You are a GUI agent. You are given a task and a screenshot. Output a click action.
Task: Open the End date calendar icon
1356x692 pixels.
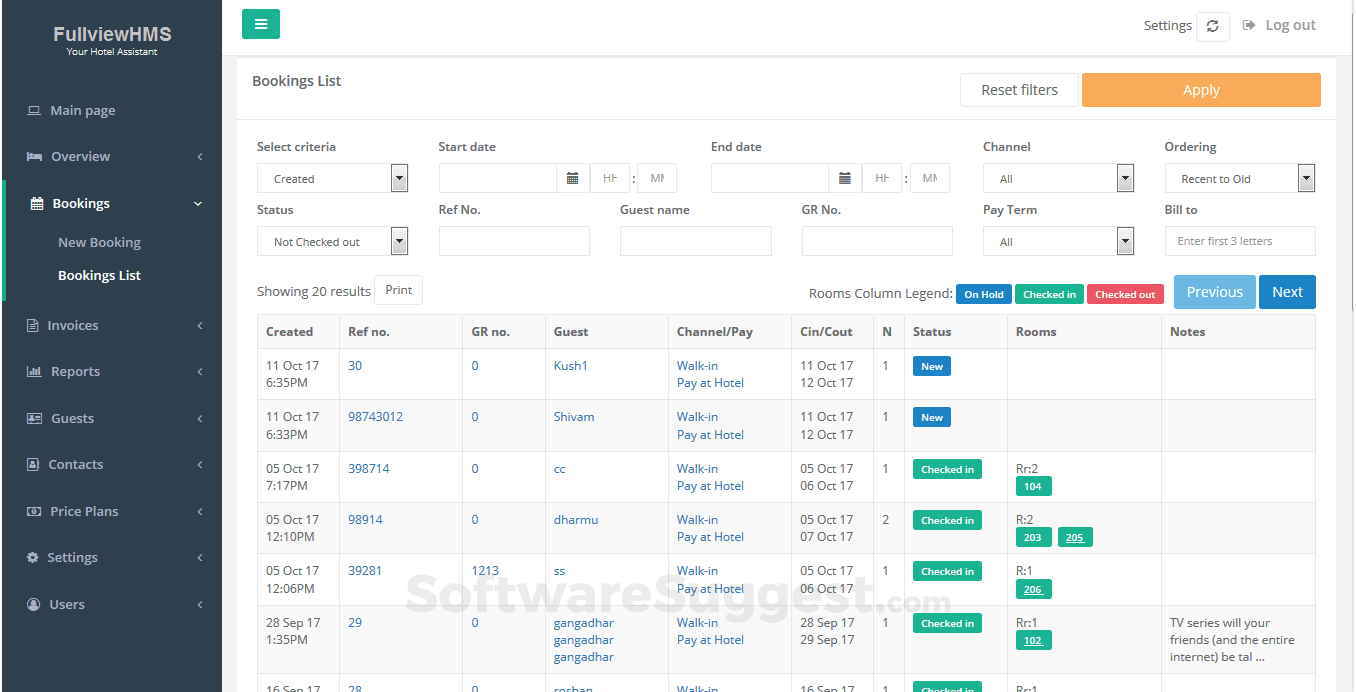pos(845,177)
